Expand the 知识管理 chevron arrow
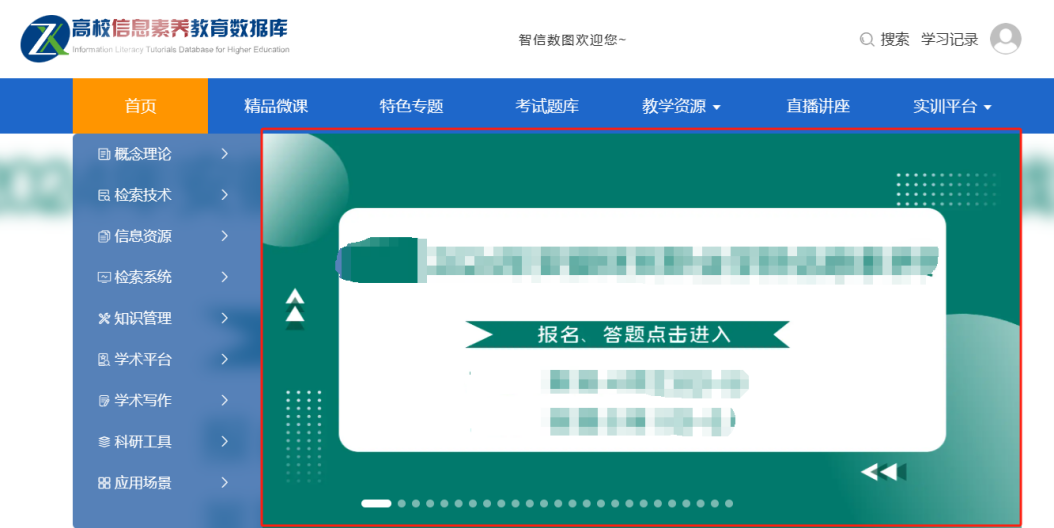Viewport: 1054px width, 528px height. pyautogui.click(x=225, y=318)
